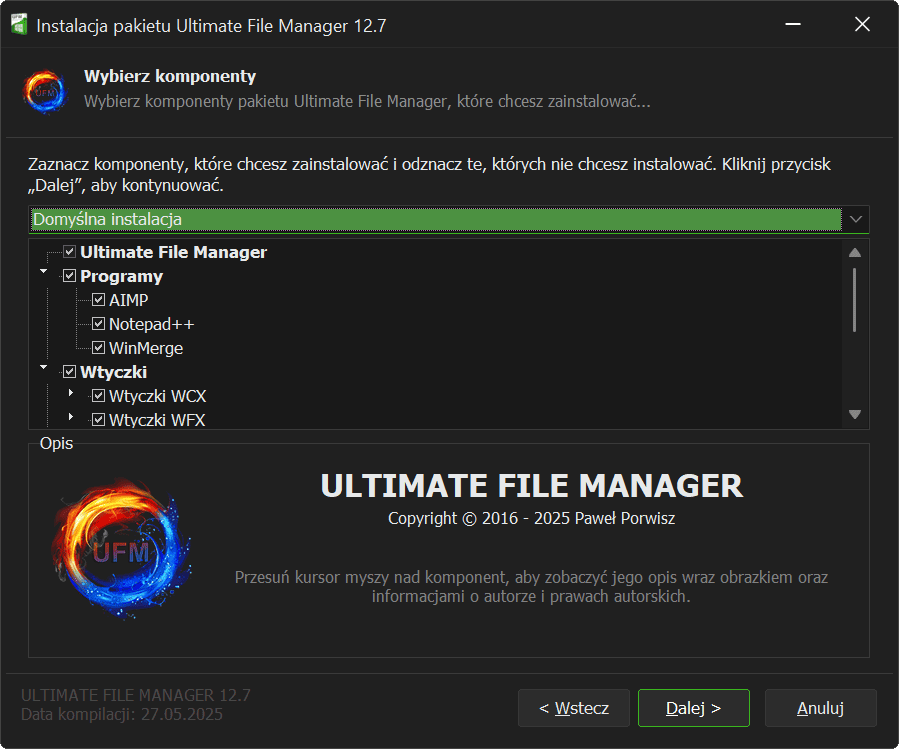Expand the Wtyczki WCX node

pos(71,393)
